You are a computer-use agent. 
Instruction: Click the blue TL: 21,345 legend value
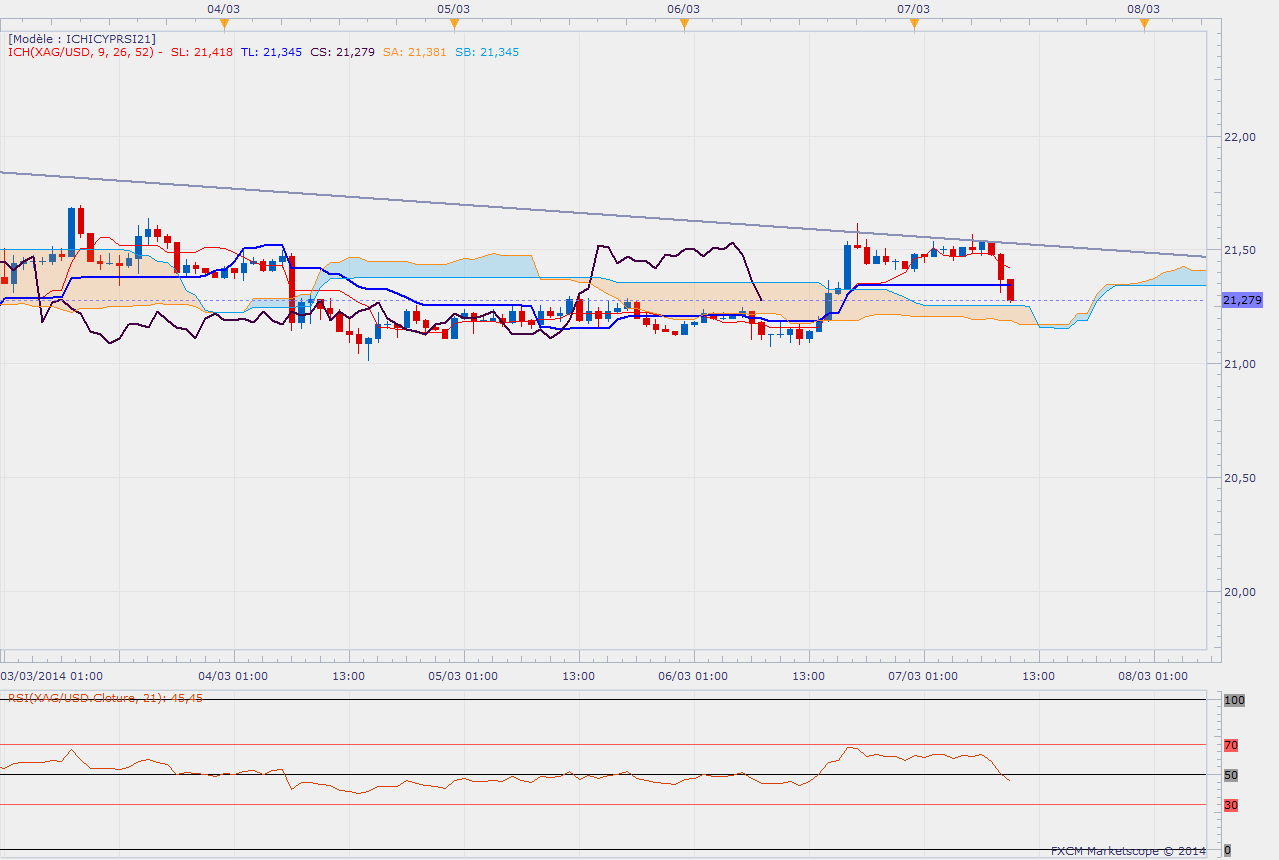pos(271,52)
